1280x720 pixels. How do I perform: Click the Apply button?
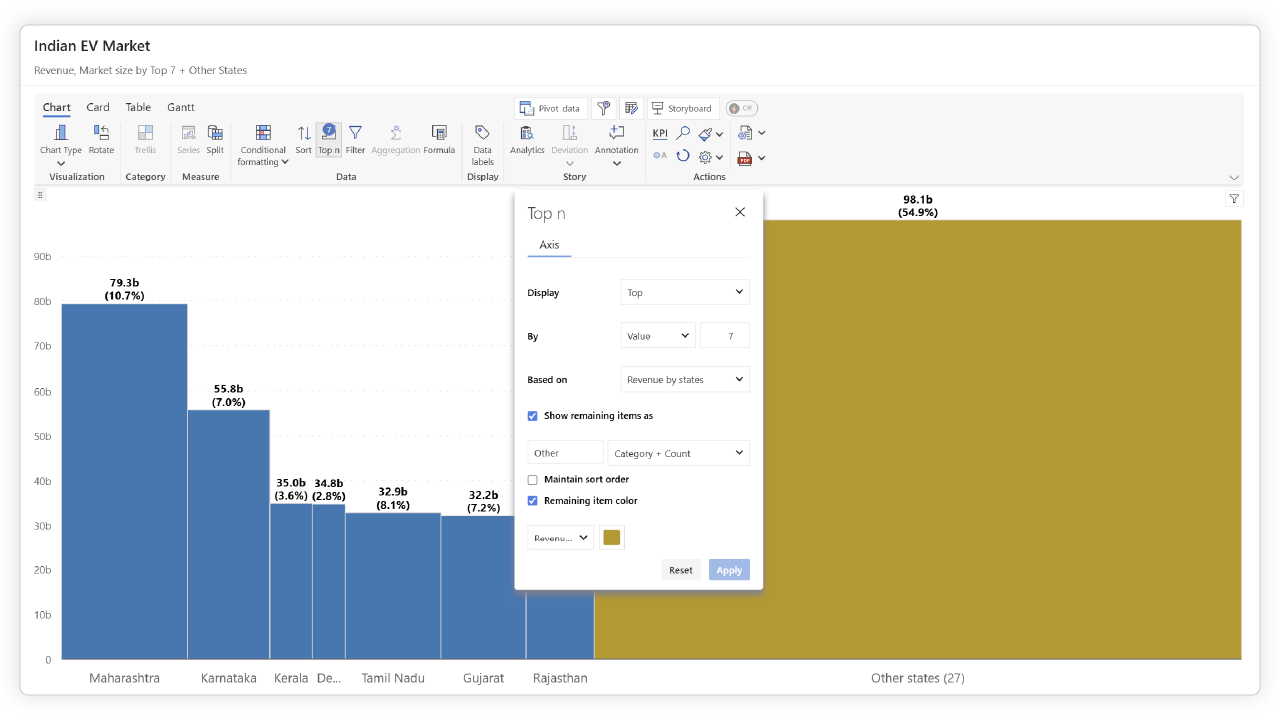[x=729, y=570]
